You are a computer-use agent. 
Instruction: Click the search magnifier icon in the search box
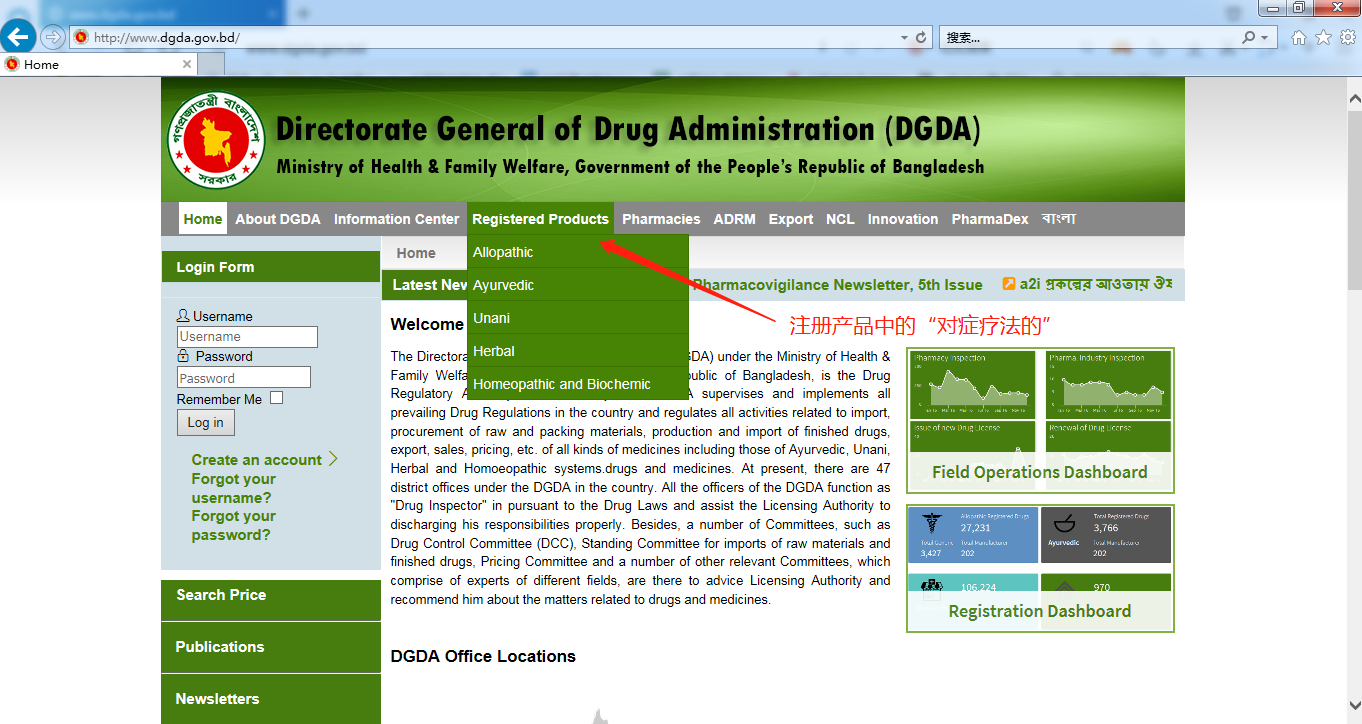click(1249, 37)
